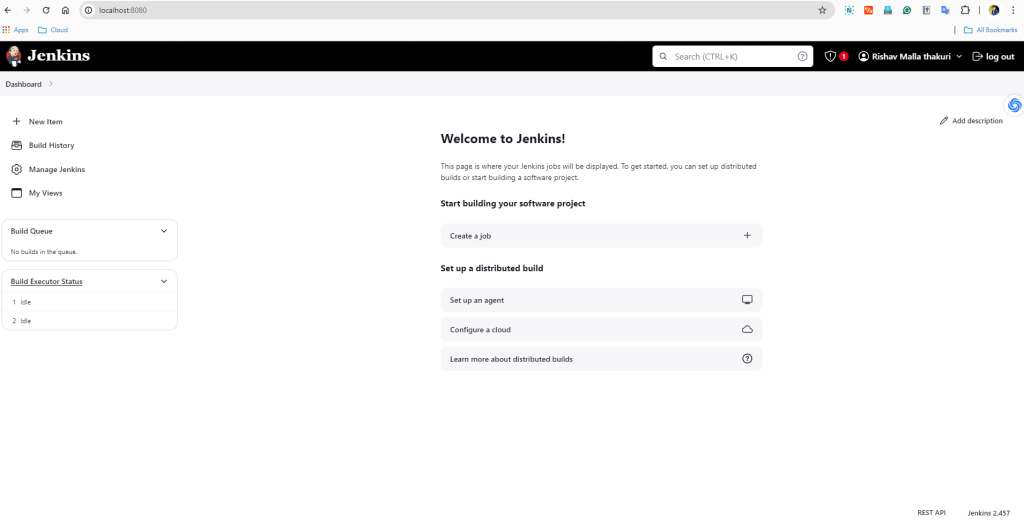The width and height of the screenshot is (1024, 522).
Task: Click the Dashboard breadcrumb
Action: coord(24,84)
